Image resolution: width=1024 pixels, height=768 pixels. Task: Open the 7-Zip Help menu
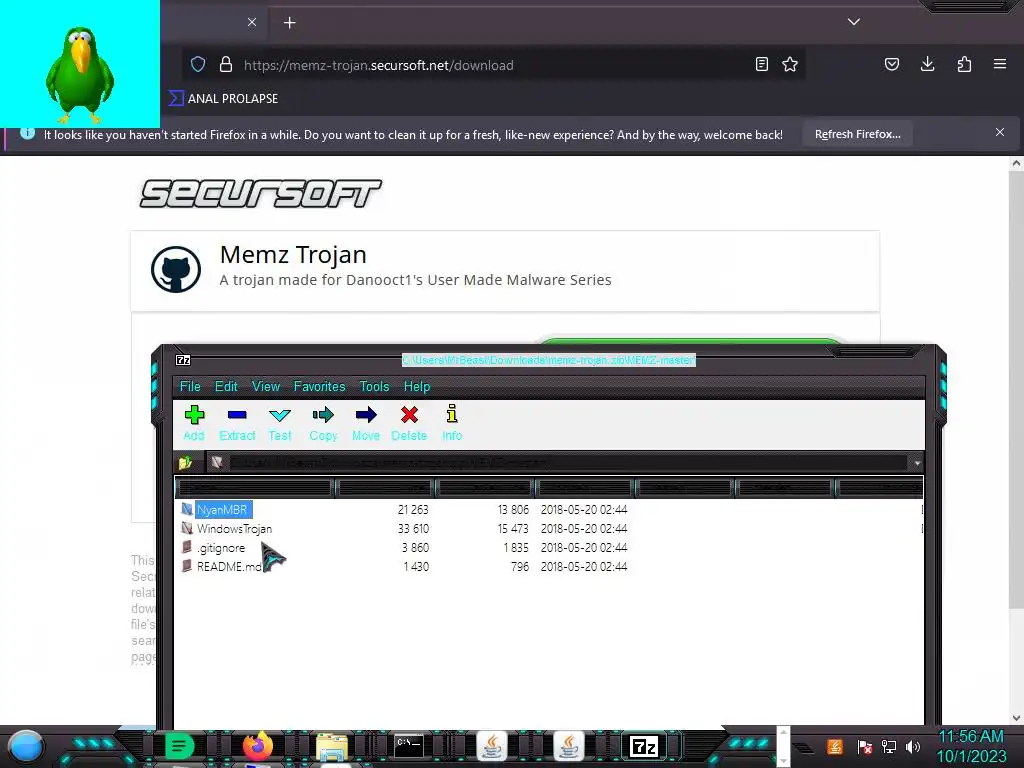[417, 386]
